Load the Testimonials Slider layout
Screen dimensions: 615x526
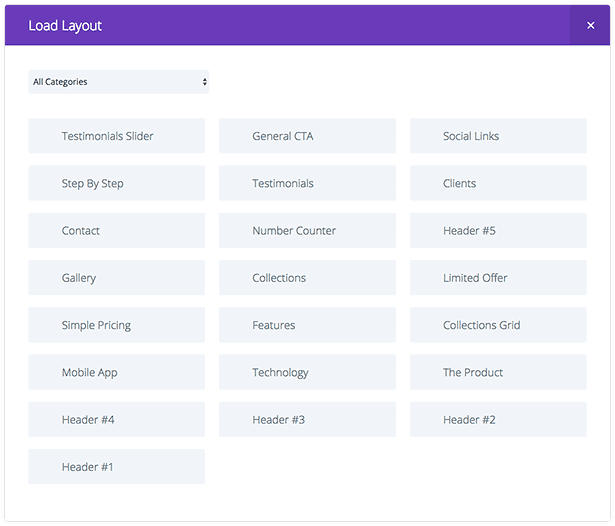pos(116,136)
